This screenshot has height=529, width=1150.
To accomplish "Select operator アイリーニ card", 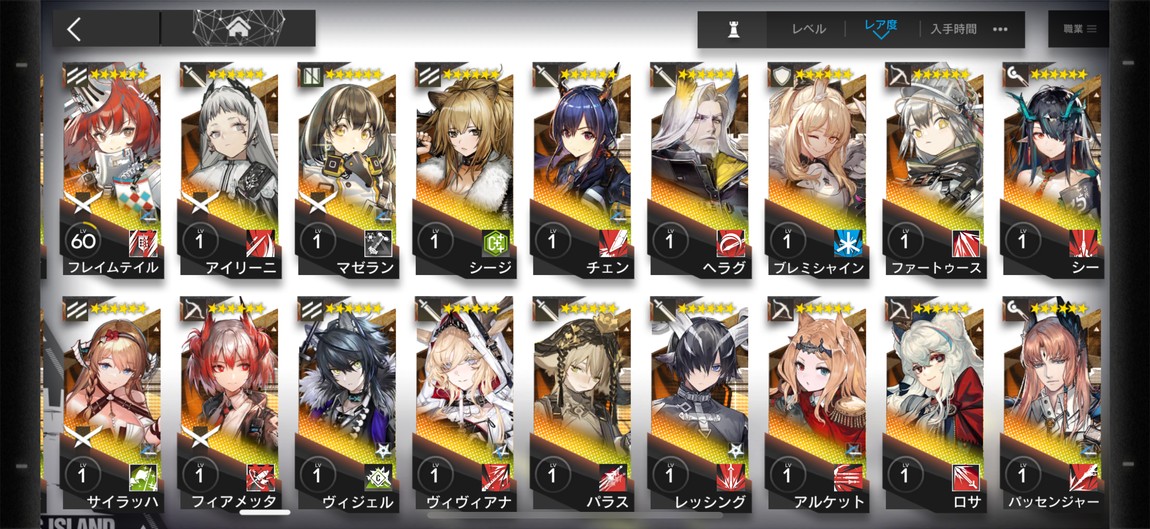I will 229,170.
